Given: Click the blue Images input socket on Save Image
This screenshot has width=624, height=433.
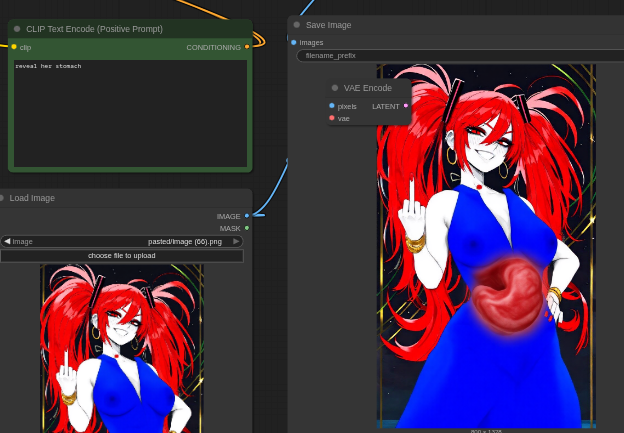Looking at the screenshot, I should [x=294, y=42].
